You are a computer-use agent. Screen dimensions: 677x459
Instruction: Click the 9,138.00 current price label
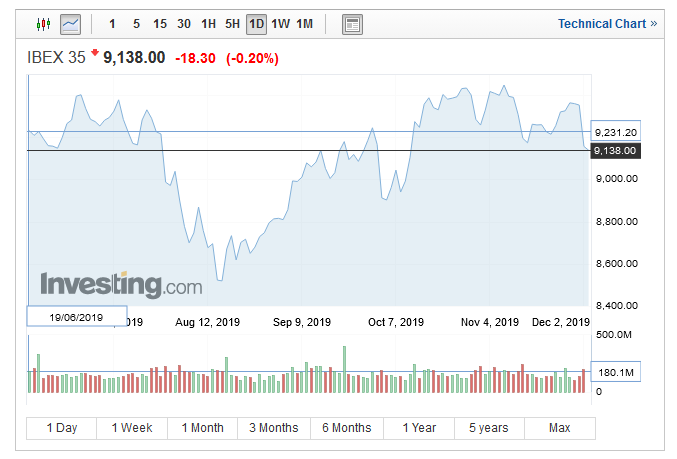[615, 151]
